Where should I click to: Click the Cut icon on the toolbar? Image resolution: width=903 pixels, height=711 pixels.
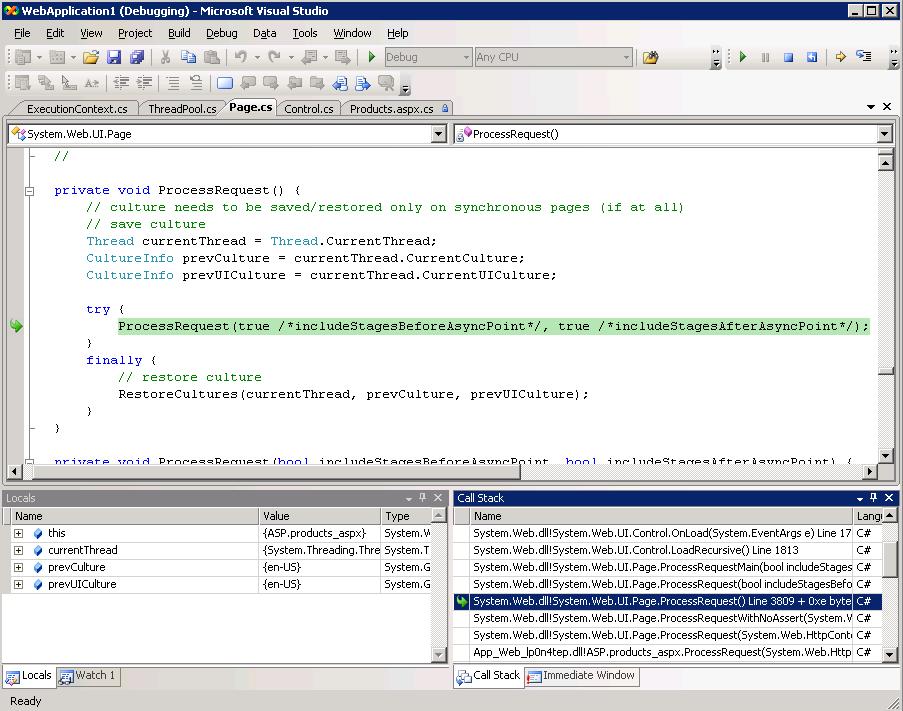click(167, 57)
